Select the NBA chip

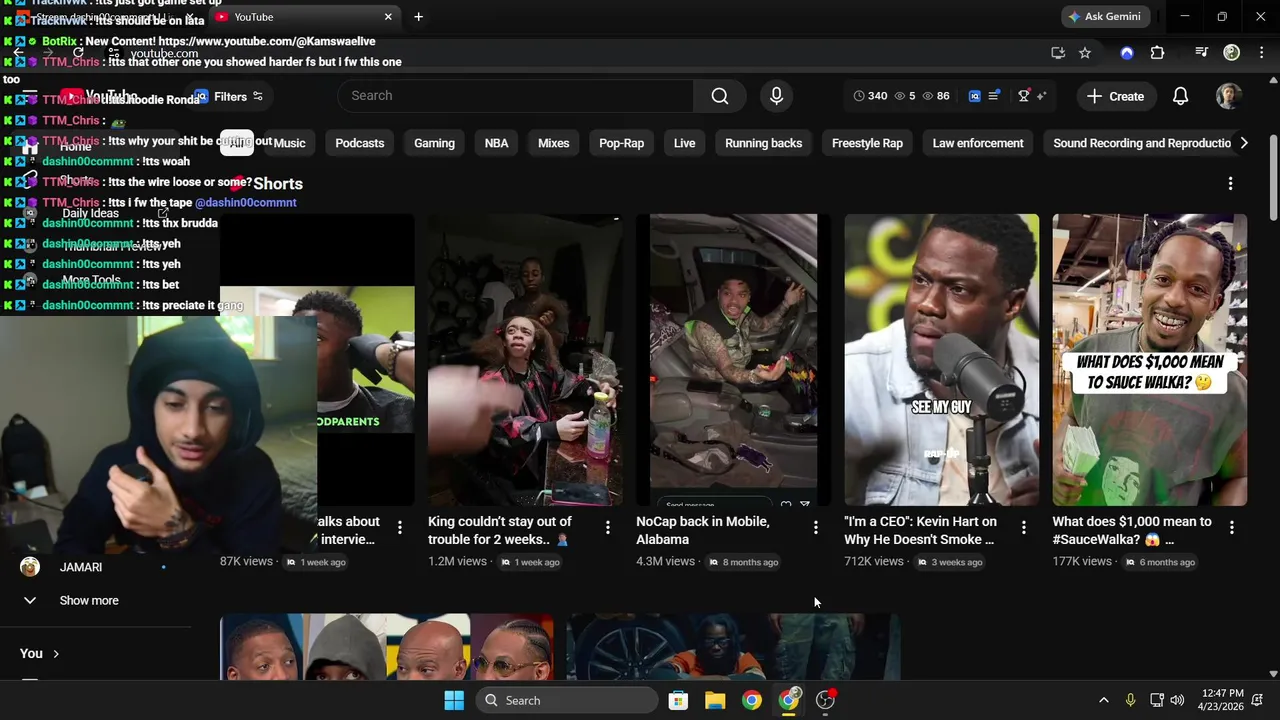pyautogui.click(x=497, y=143)
